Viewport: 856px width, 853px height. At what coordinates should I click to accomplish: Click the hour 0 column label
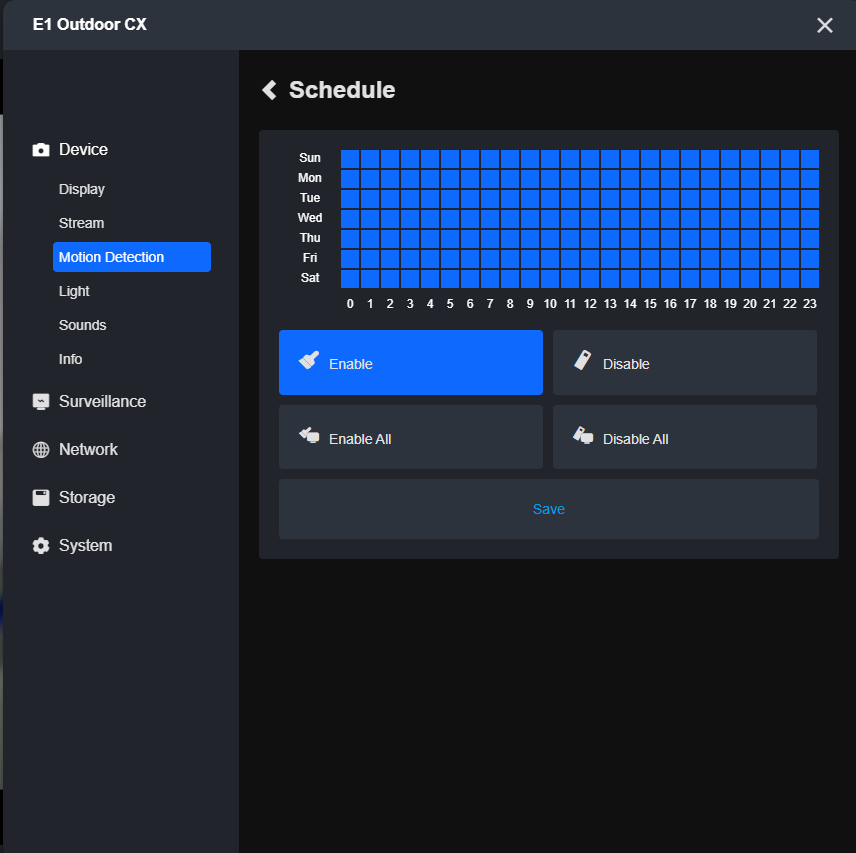pos(350,304)
